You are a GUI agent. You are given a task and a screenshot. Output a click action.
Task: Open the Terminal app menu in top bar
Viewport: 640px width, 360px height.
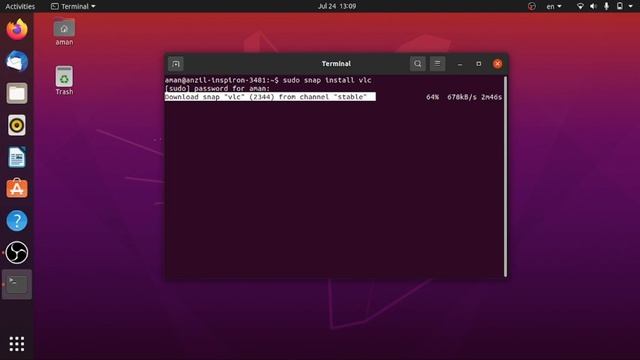(73, 6)
